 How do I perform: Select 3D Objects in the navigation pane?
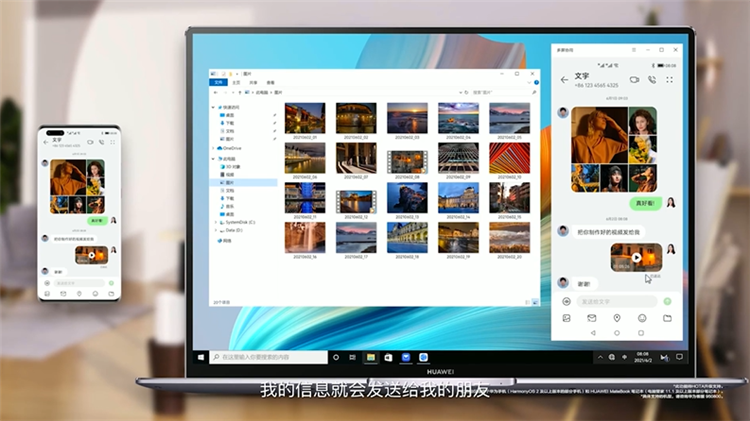coord(231,167)
